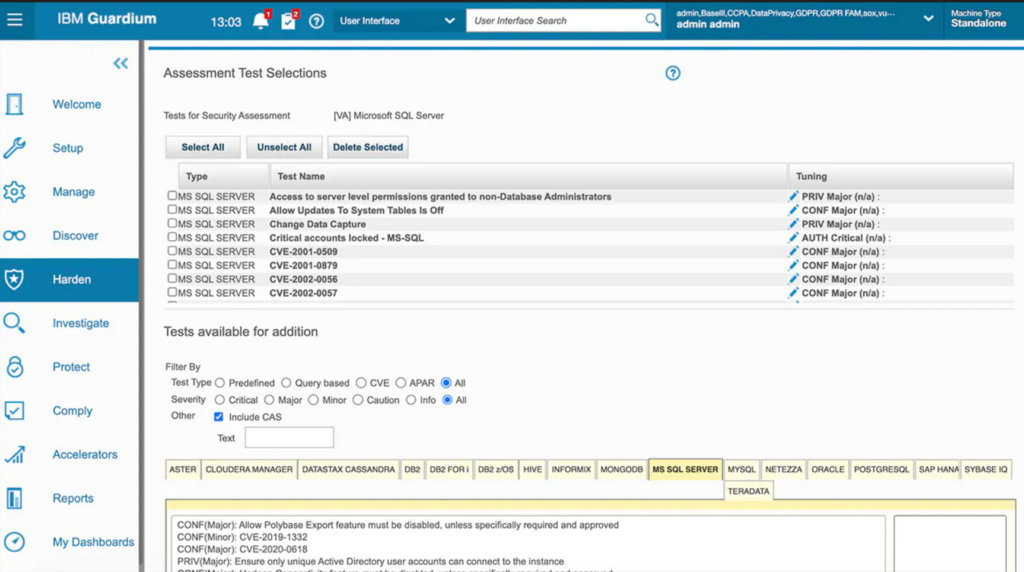Viewport: 1024px width, 572px height.
Task: Switch to the SAP HANA tab
Action: click(938, 469)
